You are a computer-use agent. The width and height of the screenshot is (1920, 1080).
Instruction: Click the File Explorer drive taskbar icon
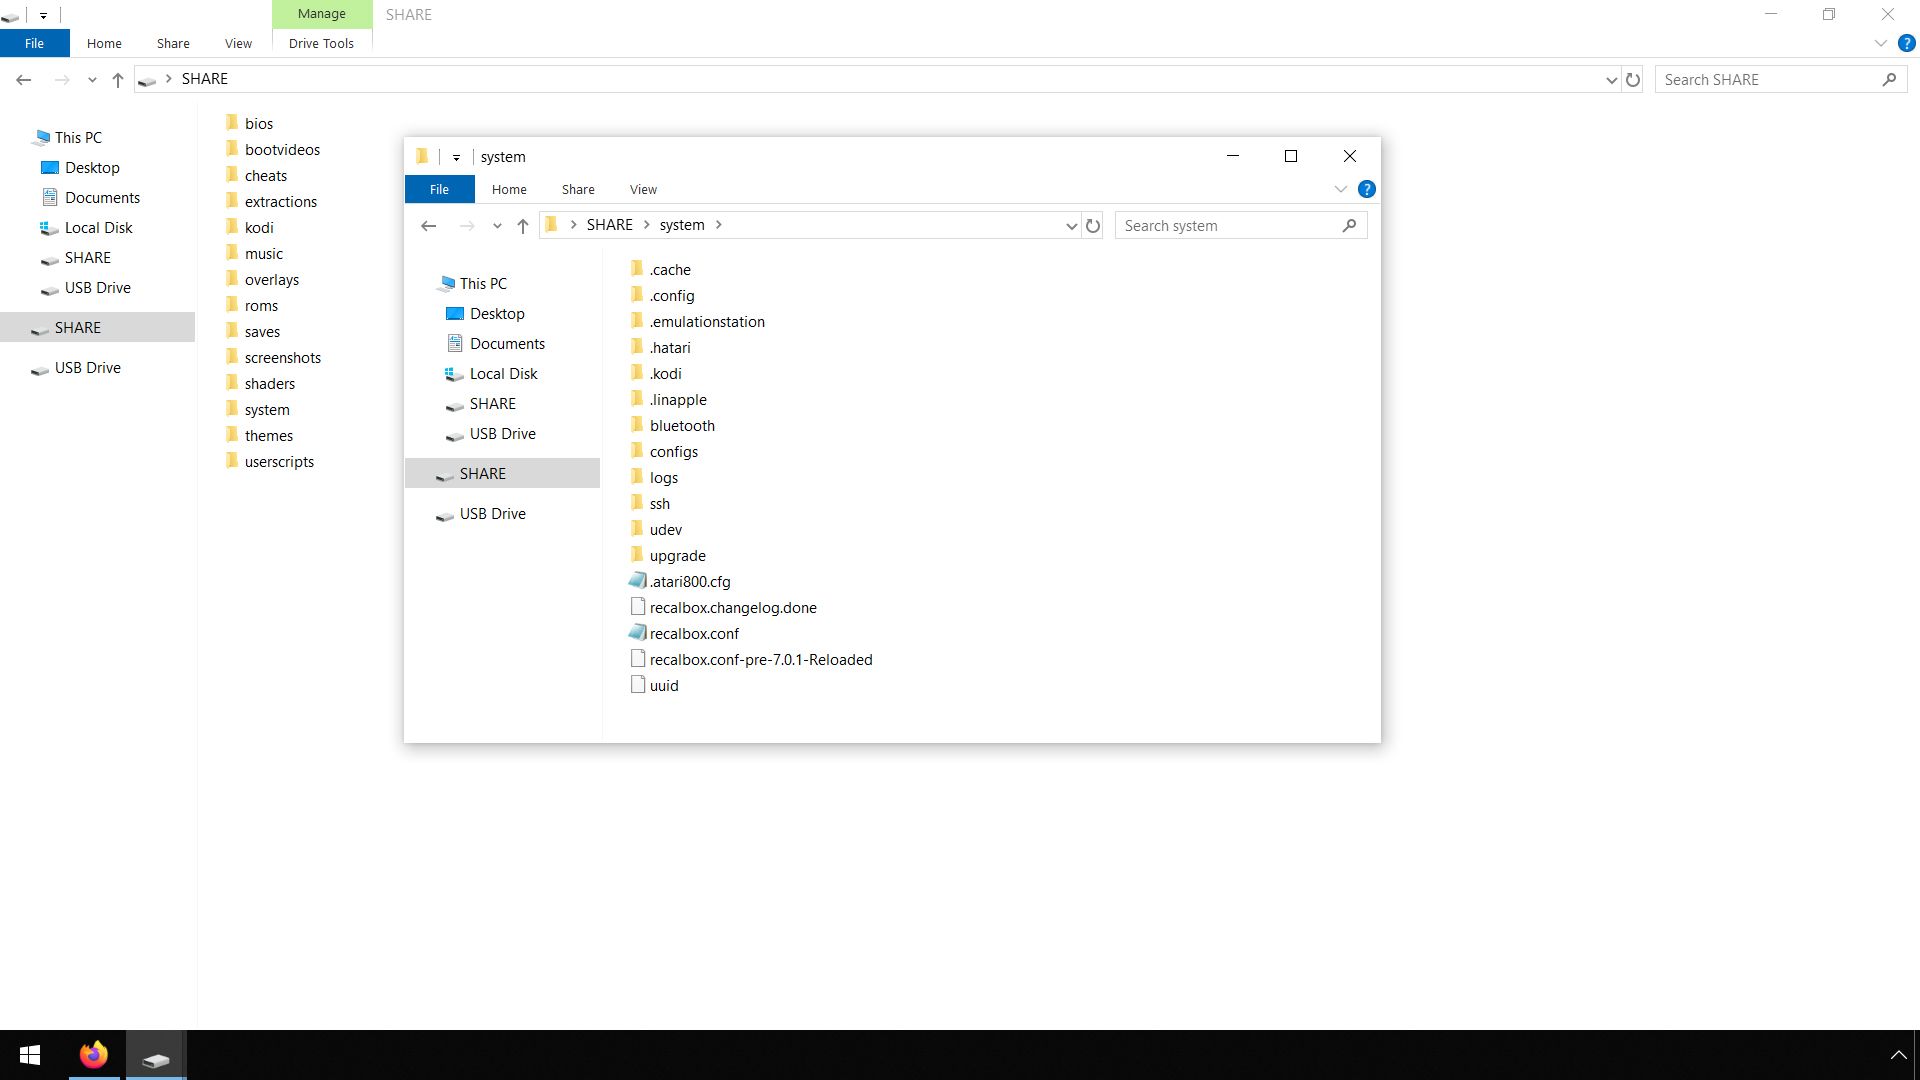pyautogui.click(x=156, y=1055)
